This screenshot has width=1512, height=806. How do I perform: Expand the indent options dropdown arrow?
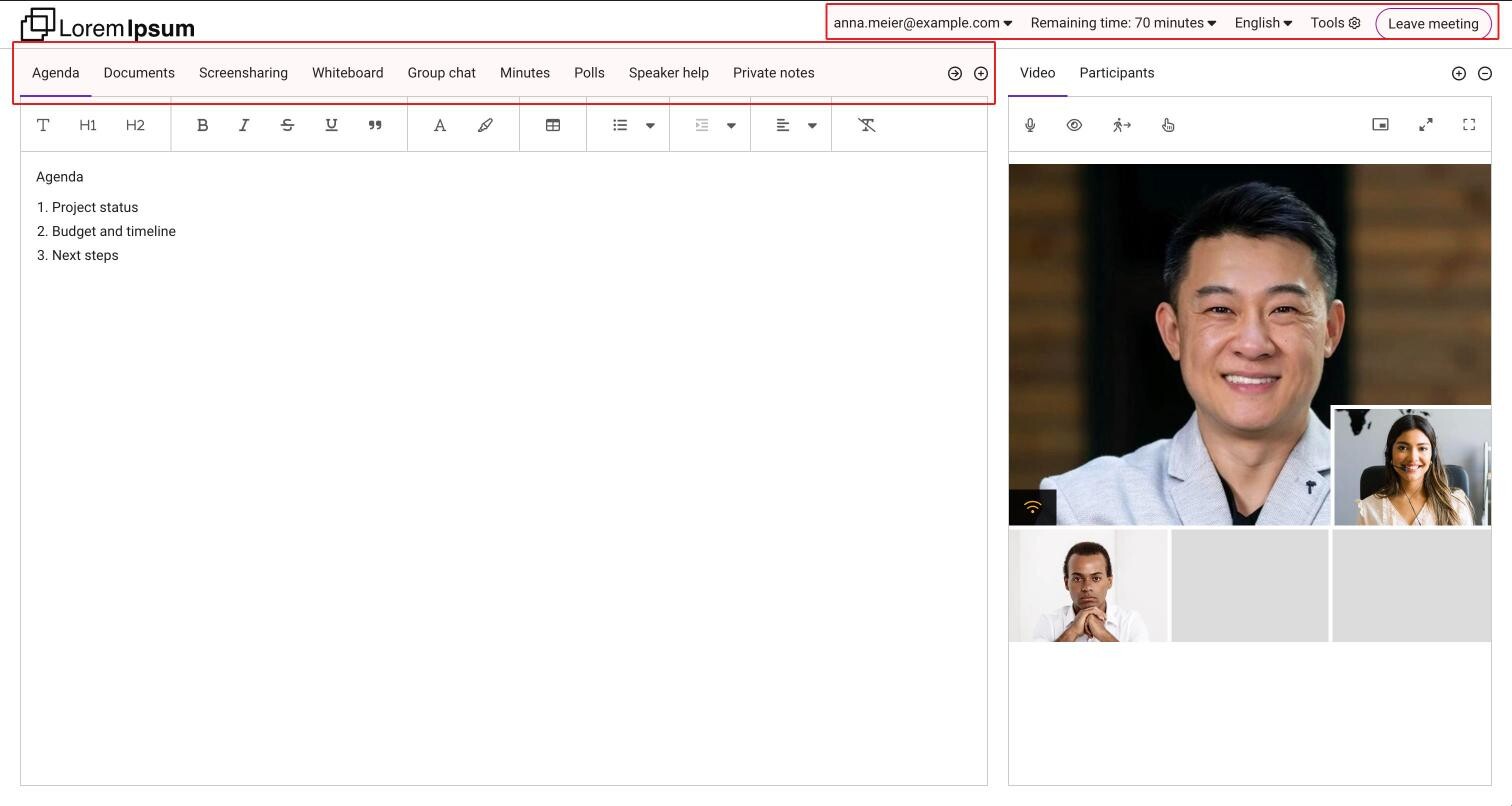click(x=731, y=125)
